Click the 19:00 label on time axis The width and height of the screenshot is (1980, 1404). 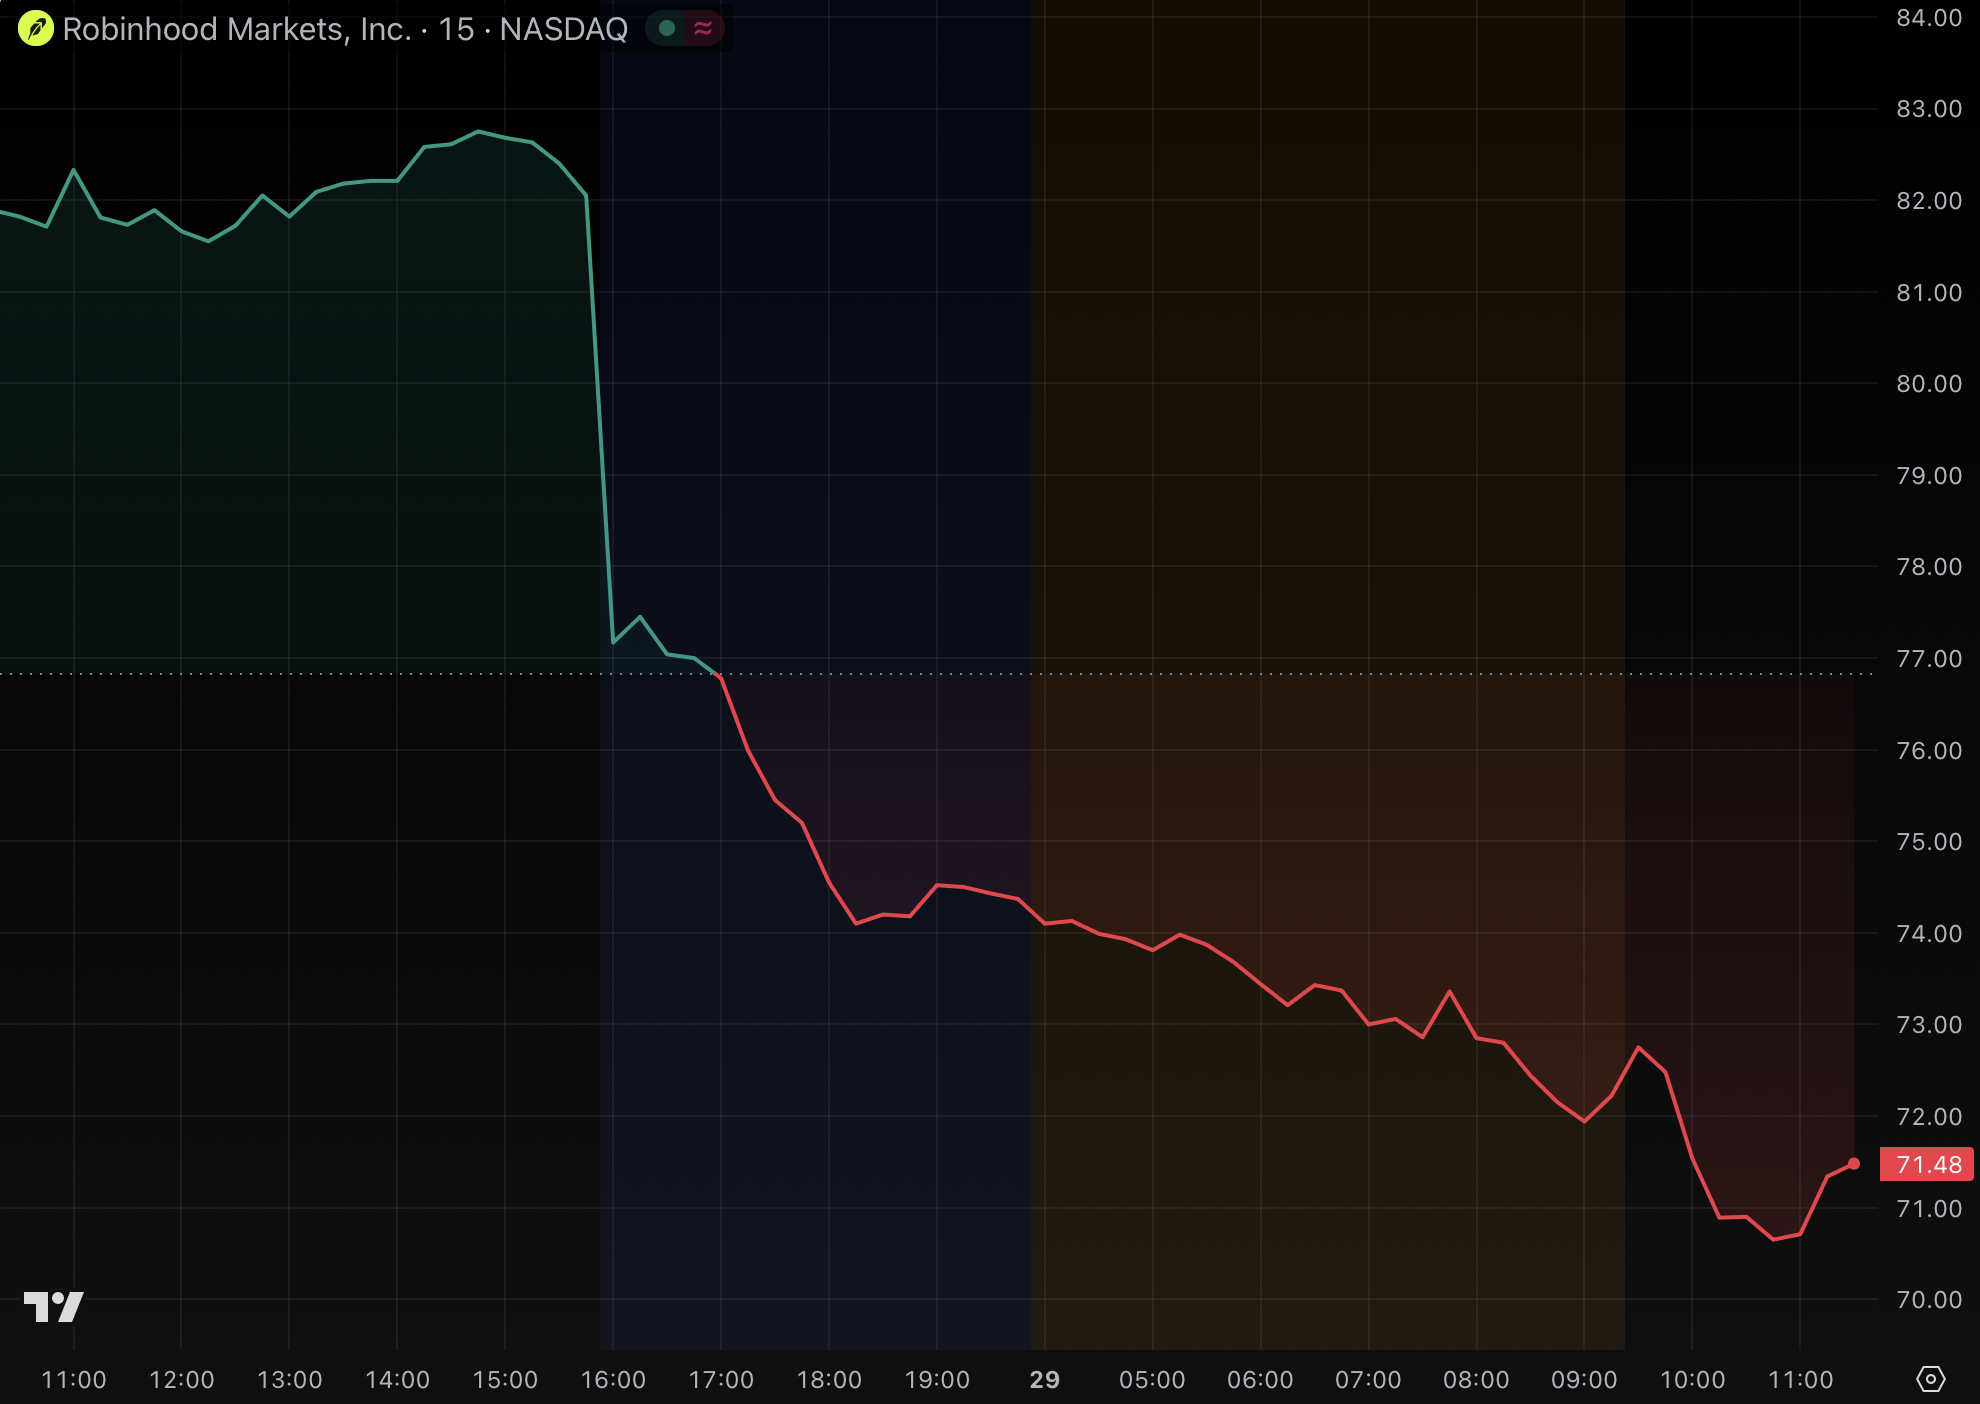tap(937, 1380)
